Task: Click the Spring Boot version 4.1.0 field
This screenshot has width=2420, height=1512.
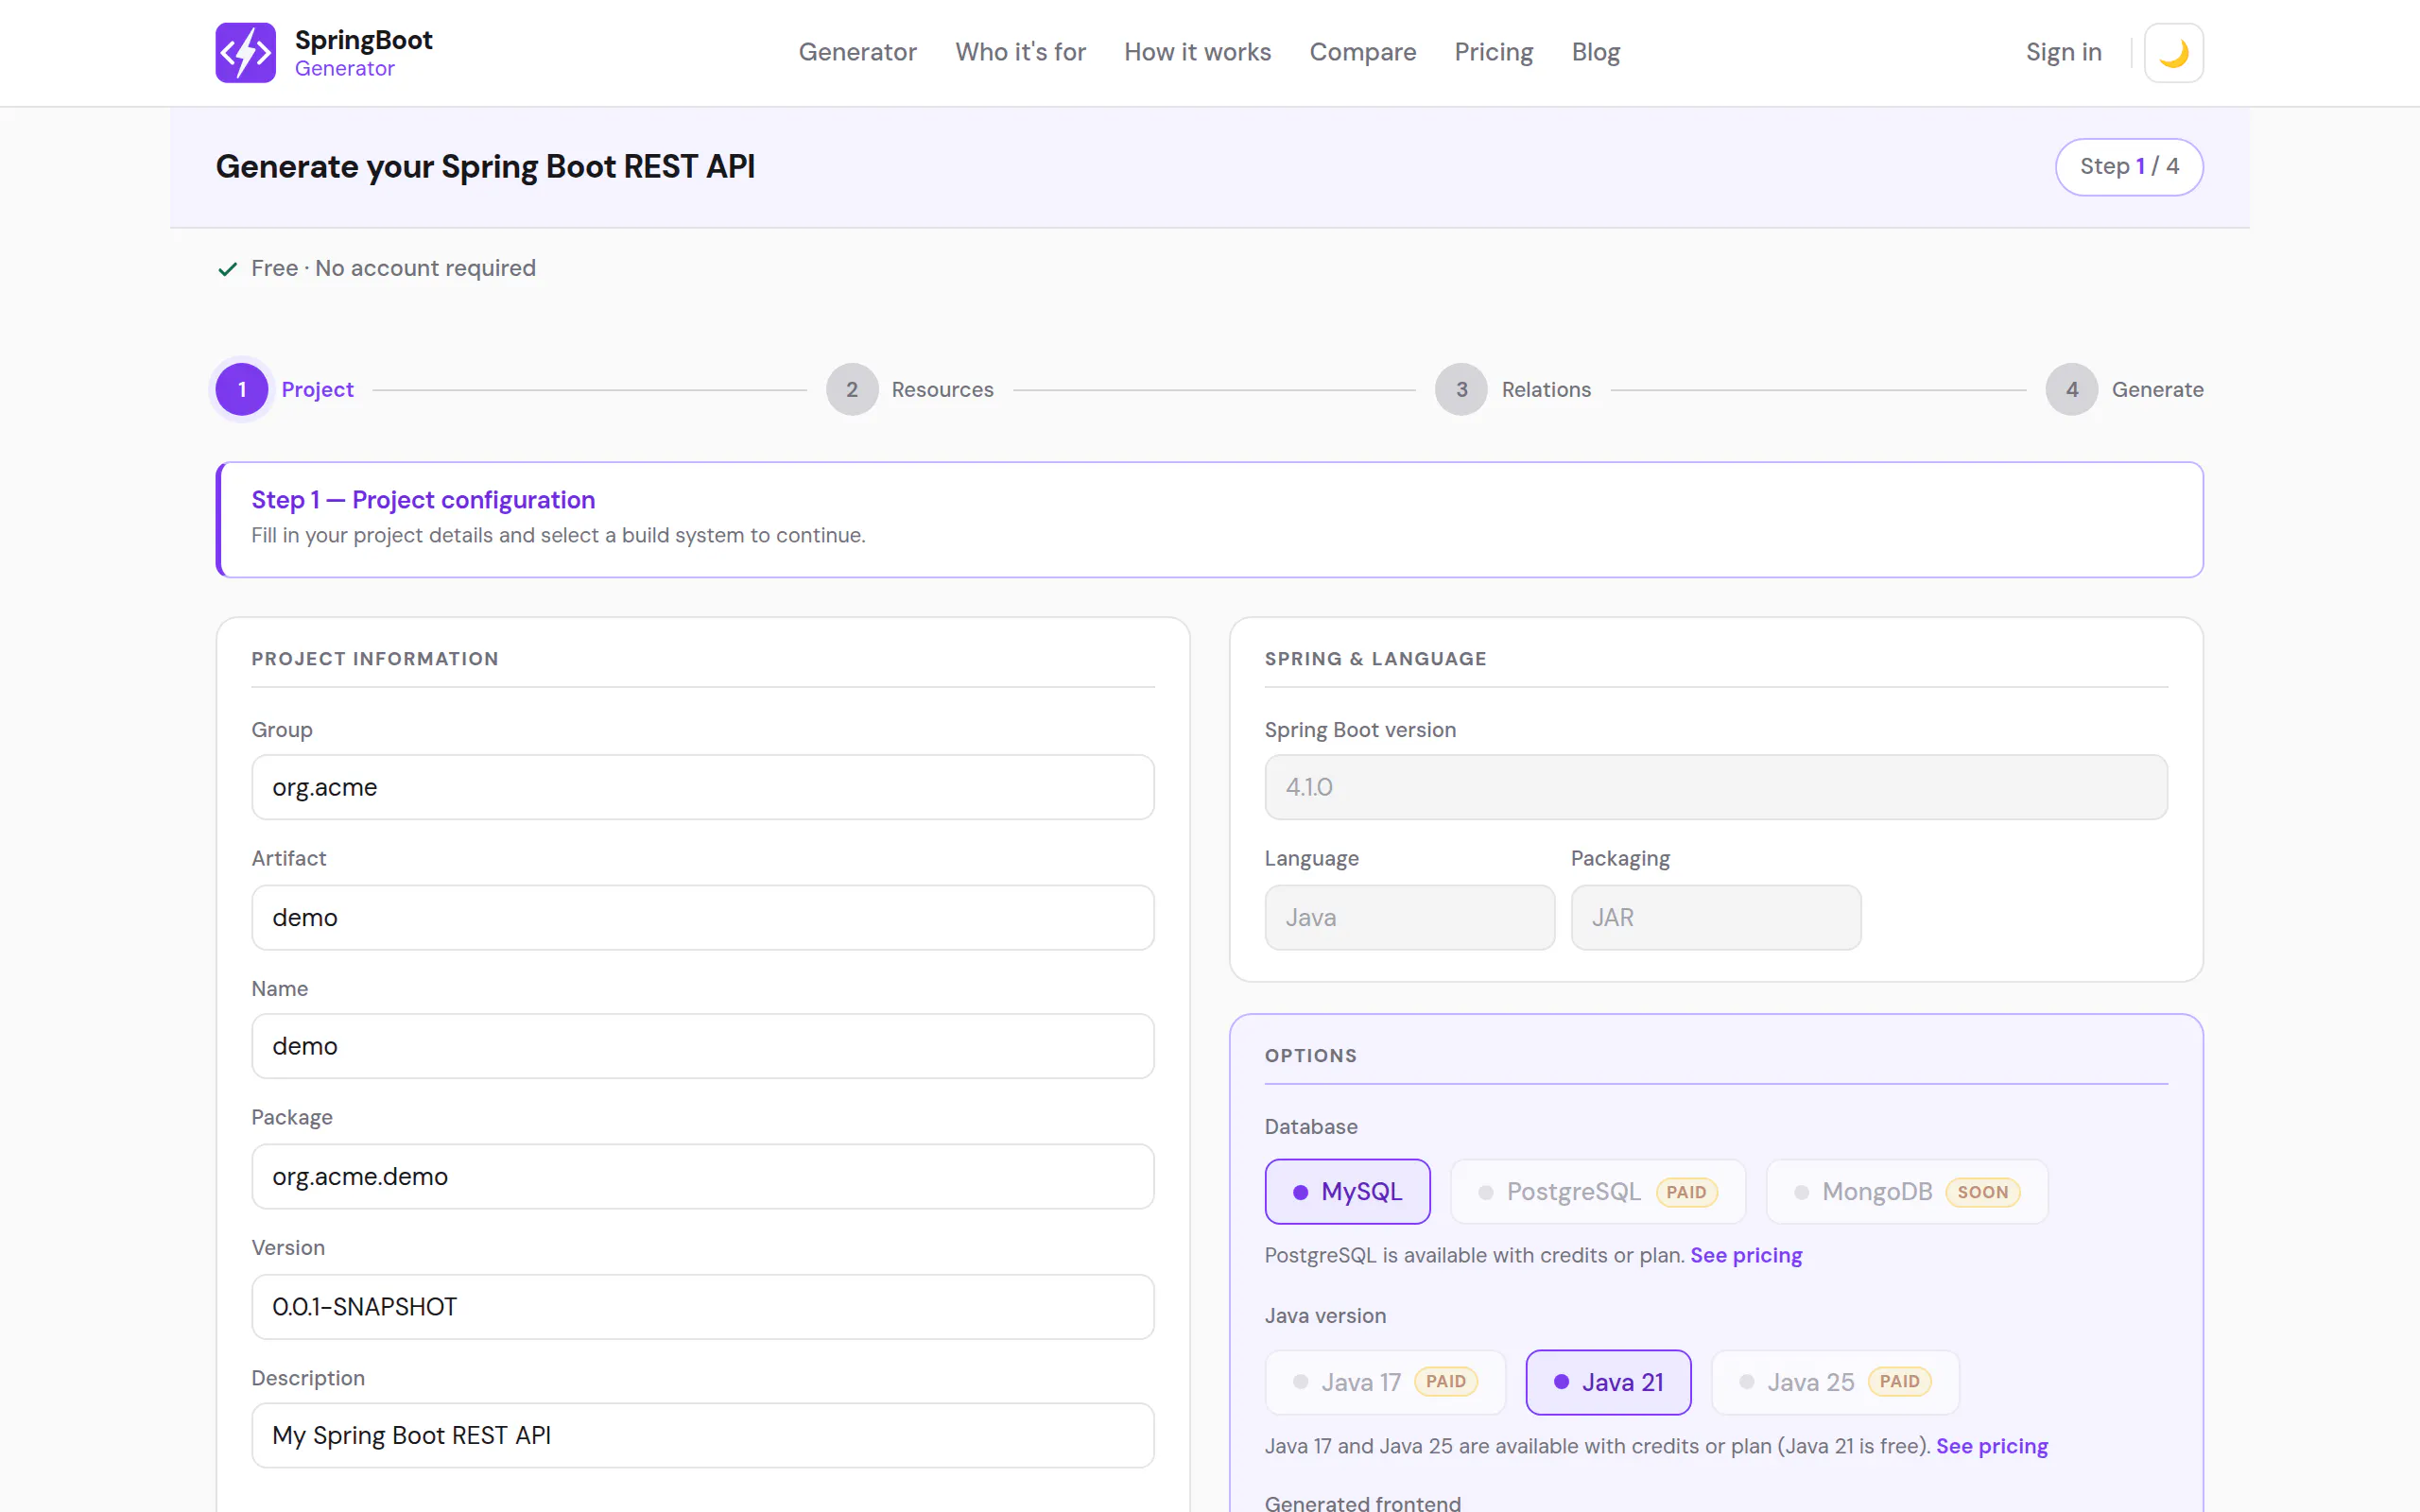Action: point(1716,787)
